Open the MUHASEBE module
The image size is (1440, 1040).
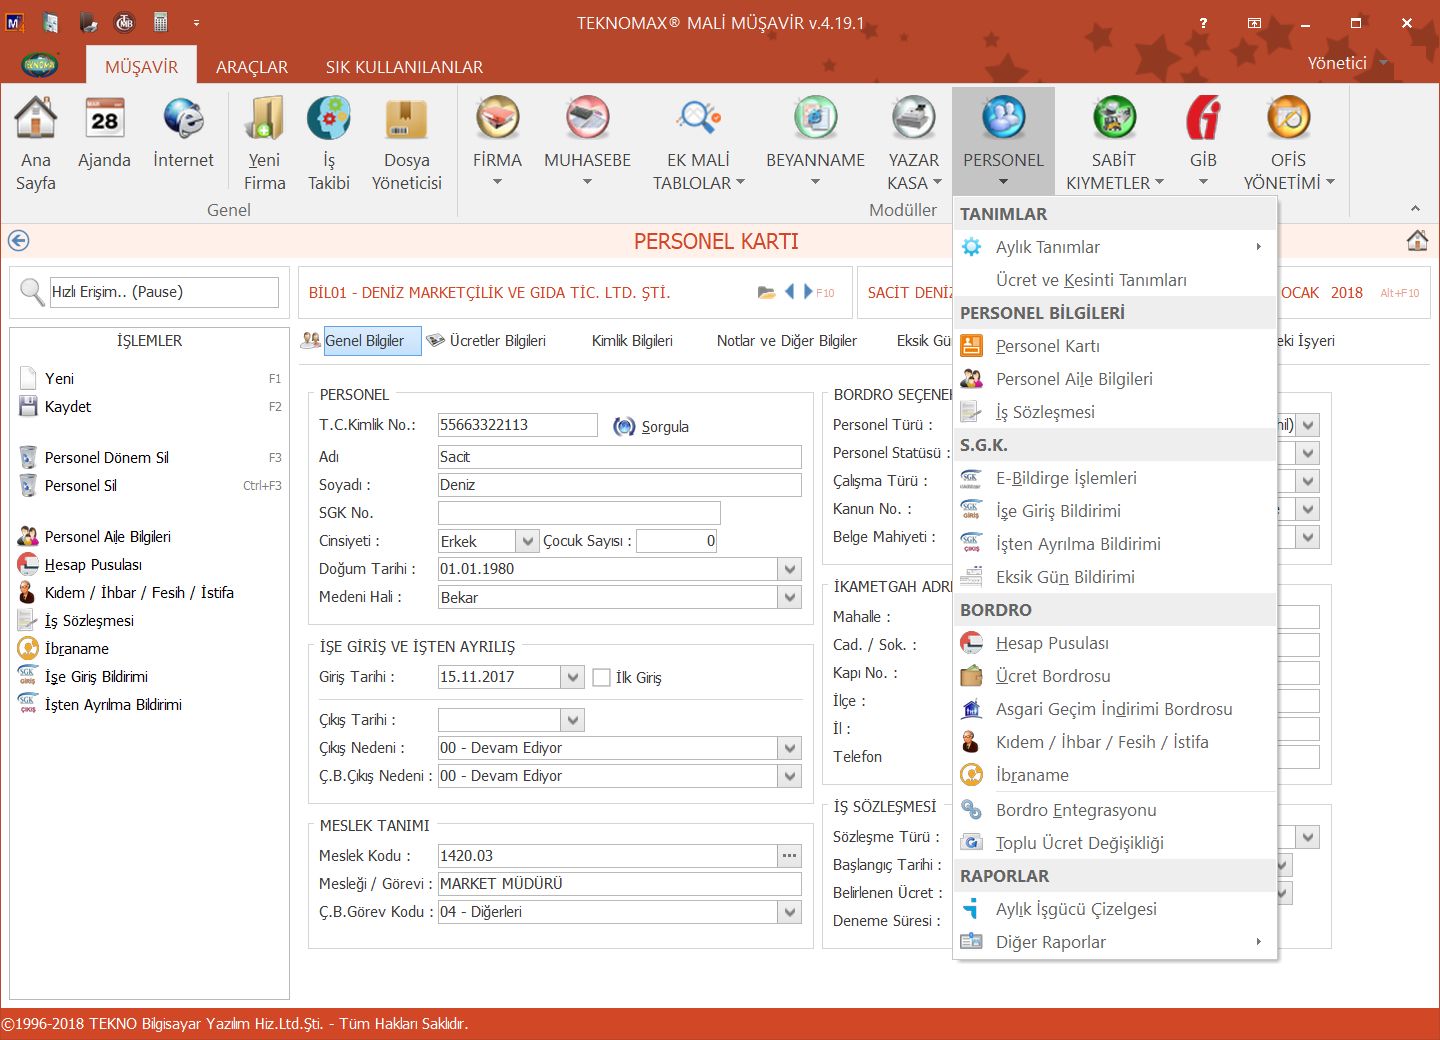click(587, 120)
